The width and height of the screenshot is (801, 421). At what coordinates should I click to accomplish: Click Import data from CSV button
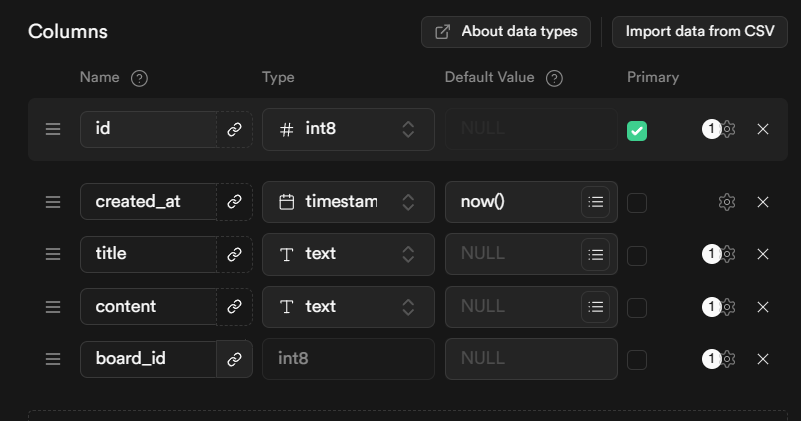coord(700,31)
